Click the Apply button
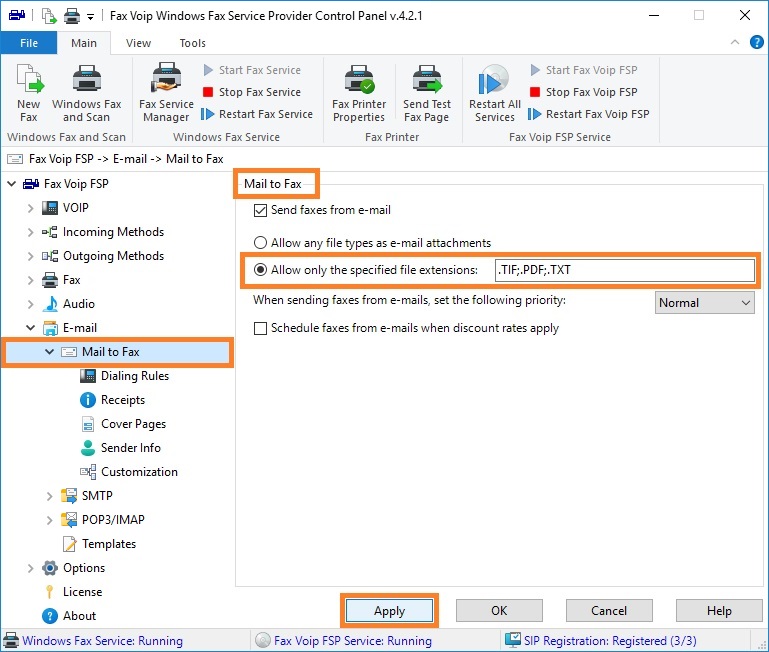Viewport: 769px width, 652px height. [x=389, y=611]
